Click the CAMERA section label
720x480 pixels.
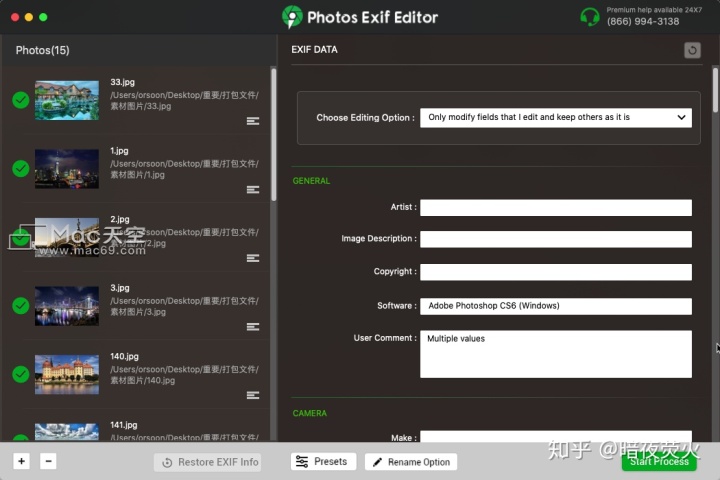click(x=310, y=413)
